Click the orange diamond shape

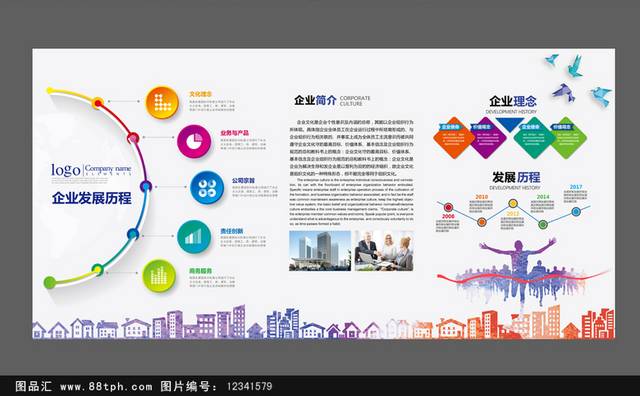(453, 138)
